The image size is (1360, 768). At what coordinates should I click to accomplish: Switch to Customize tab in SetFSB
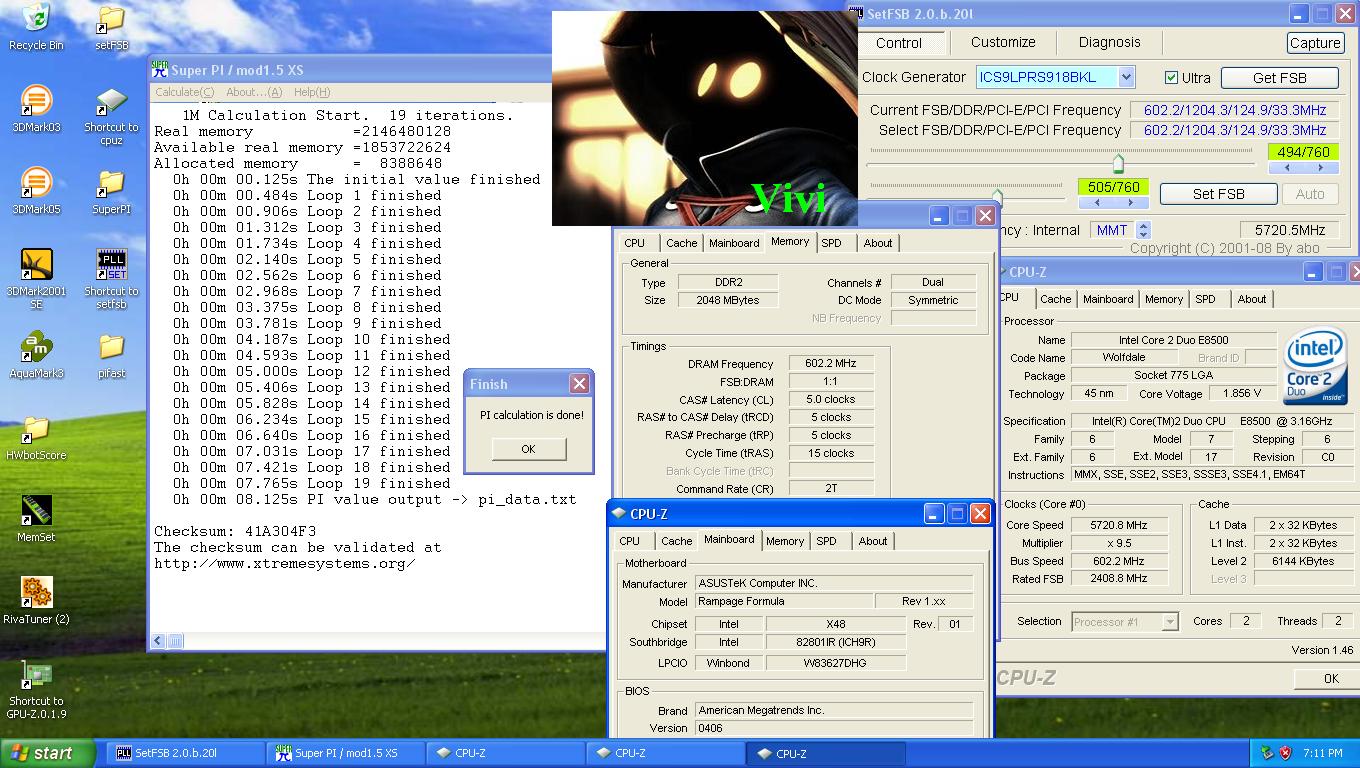click(1003, 42)
